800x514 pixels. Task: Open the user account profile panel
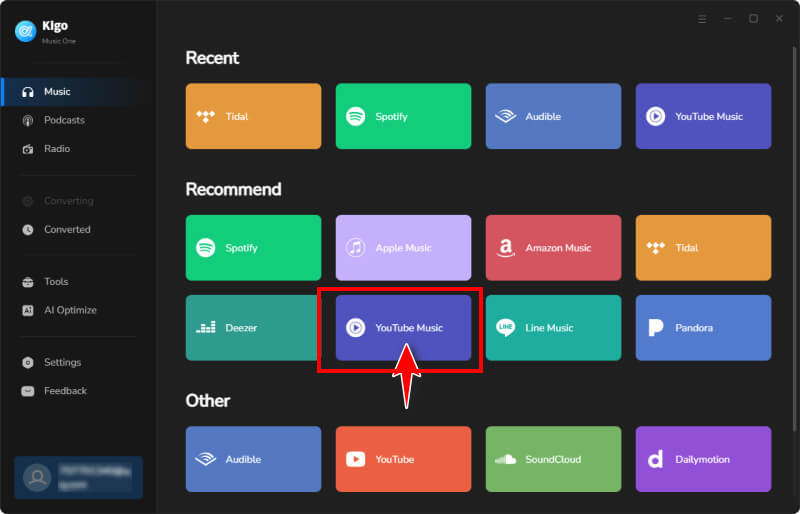point(79,477)
